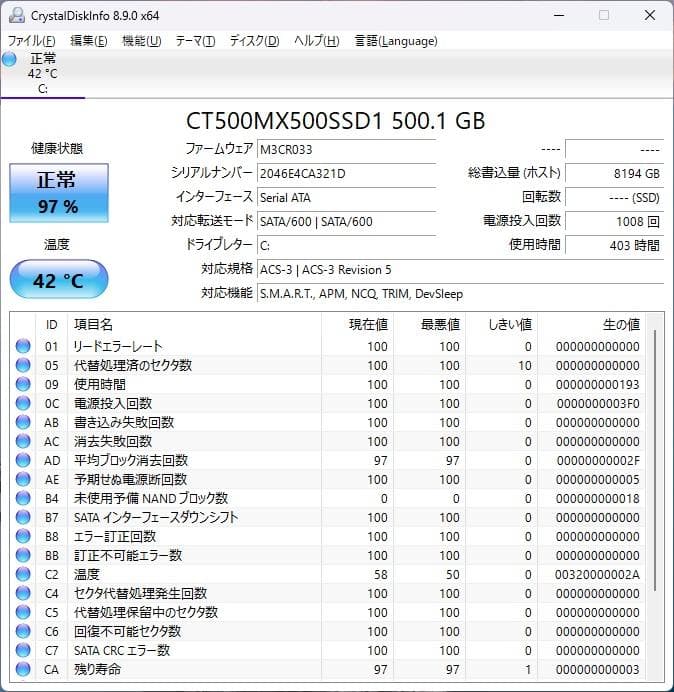Image resolution: width=674 pixels, height=692 pixels.
Task: Click status orb of row C7 SATA CRC エラー数
Action: [x=23, y=650]
